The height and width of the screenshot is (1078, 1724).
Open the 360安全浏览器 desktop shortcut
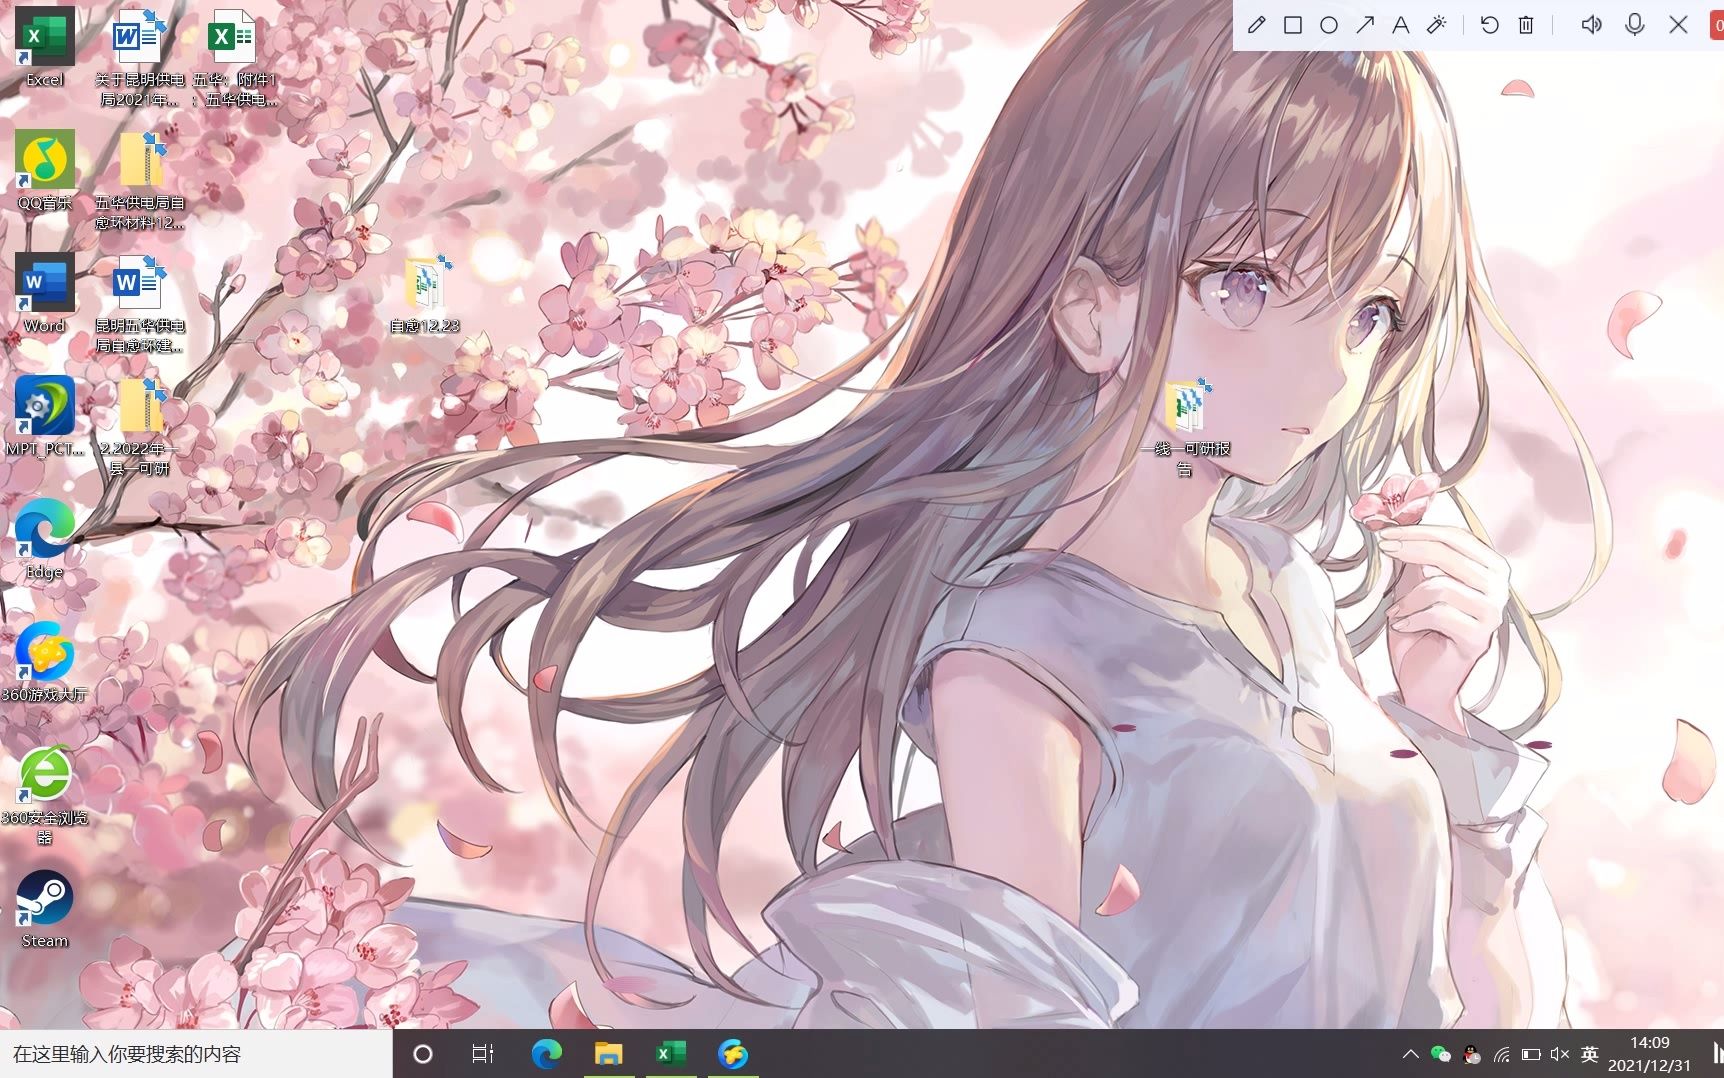point(44,796)
